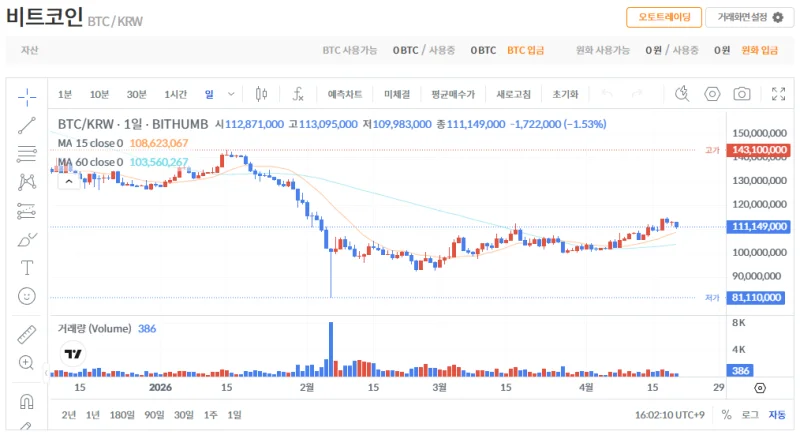Open chart settings hexagon icon
Image resolution: width=800 pixels, height=435 pixels.
712,94
